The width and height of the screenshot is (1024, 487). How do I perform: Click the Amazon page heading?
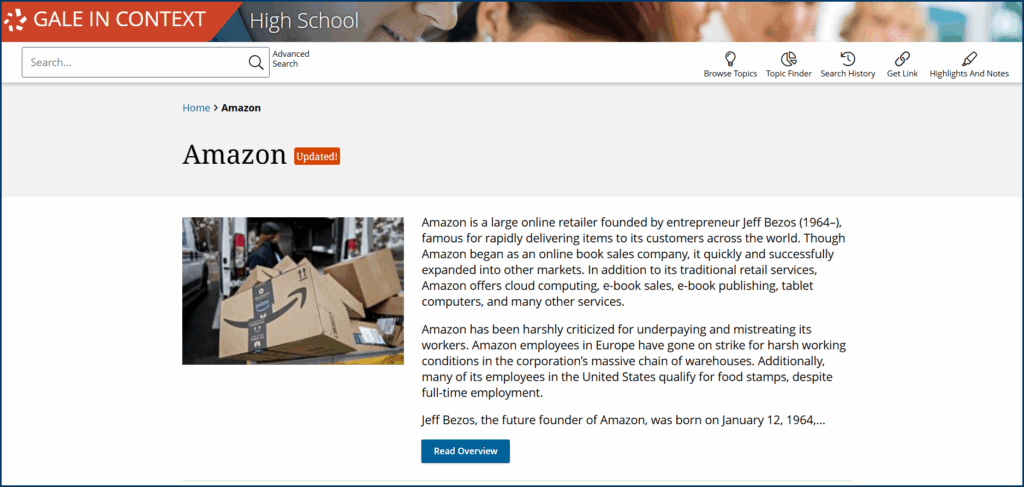pos(234,155)
